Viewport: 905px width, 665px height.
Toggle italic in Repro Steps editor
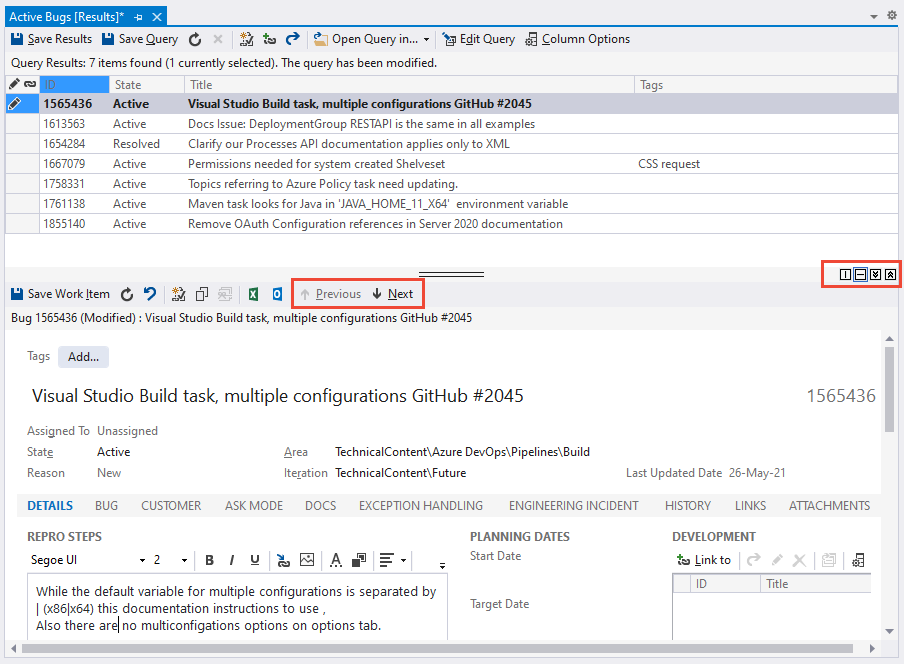[232, 561]
